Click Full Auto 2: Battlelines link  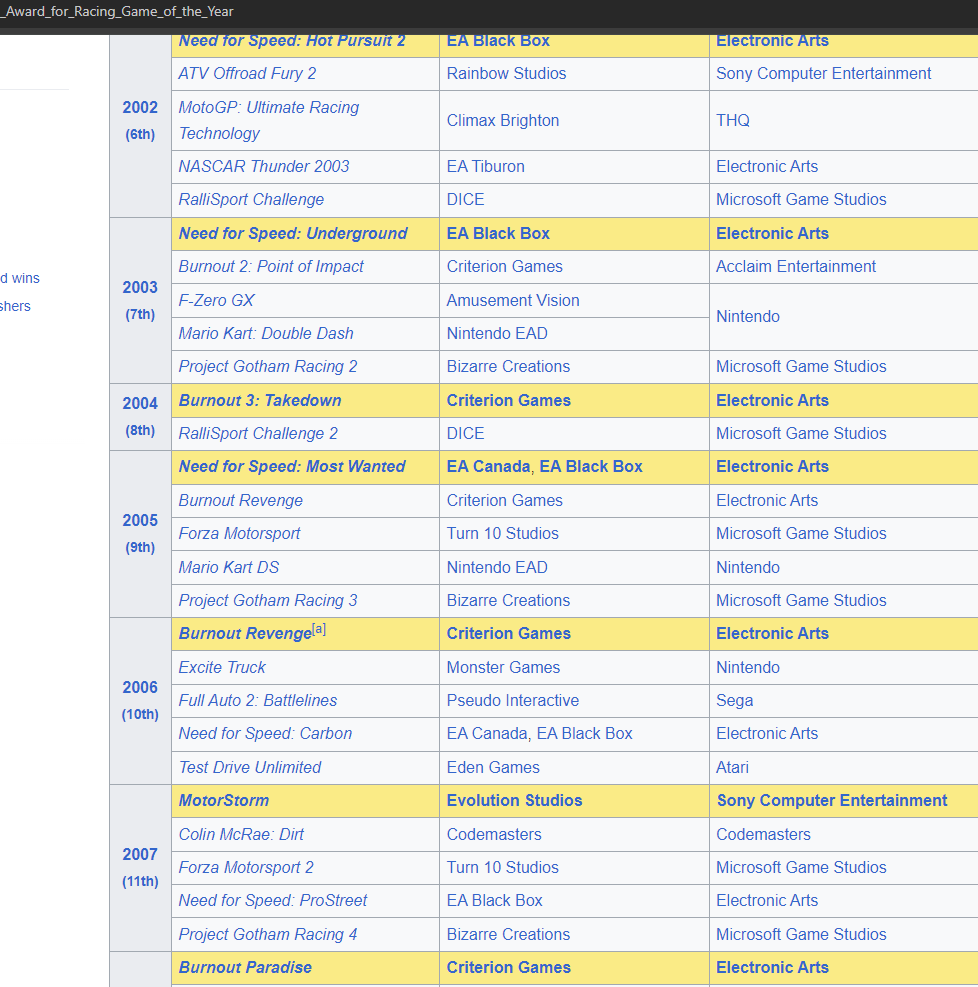[258, 701]
